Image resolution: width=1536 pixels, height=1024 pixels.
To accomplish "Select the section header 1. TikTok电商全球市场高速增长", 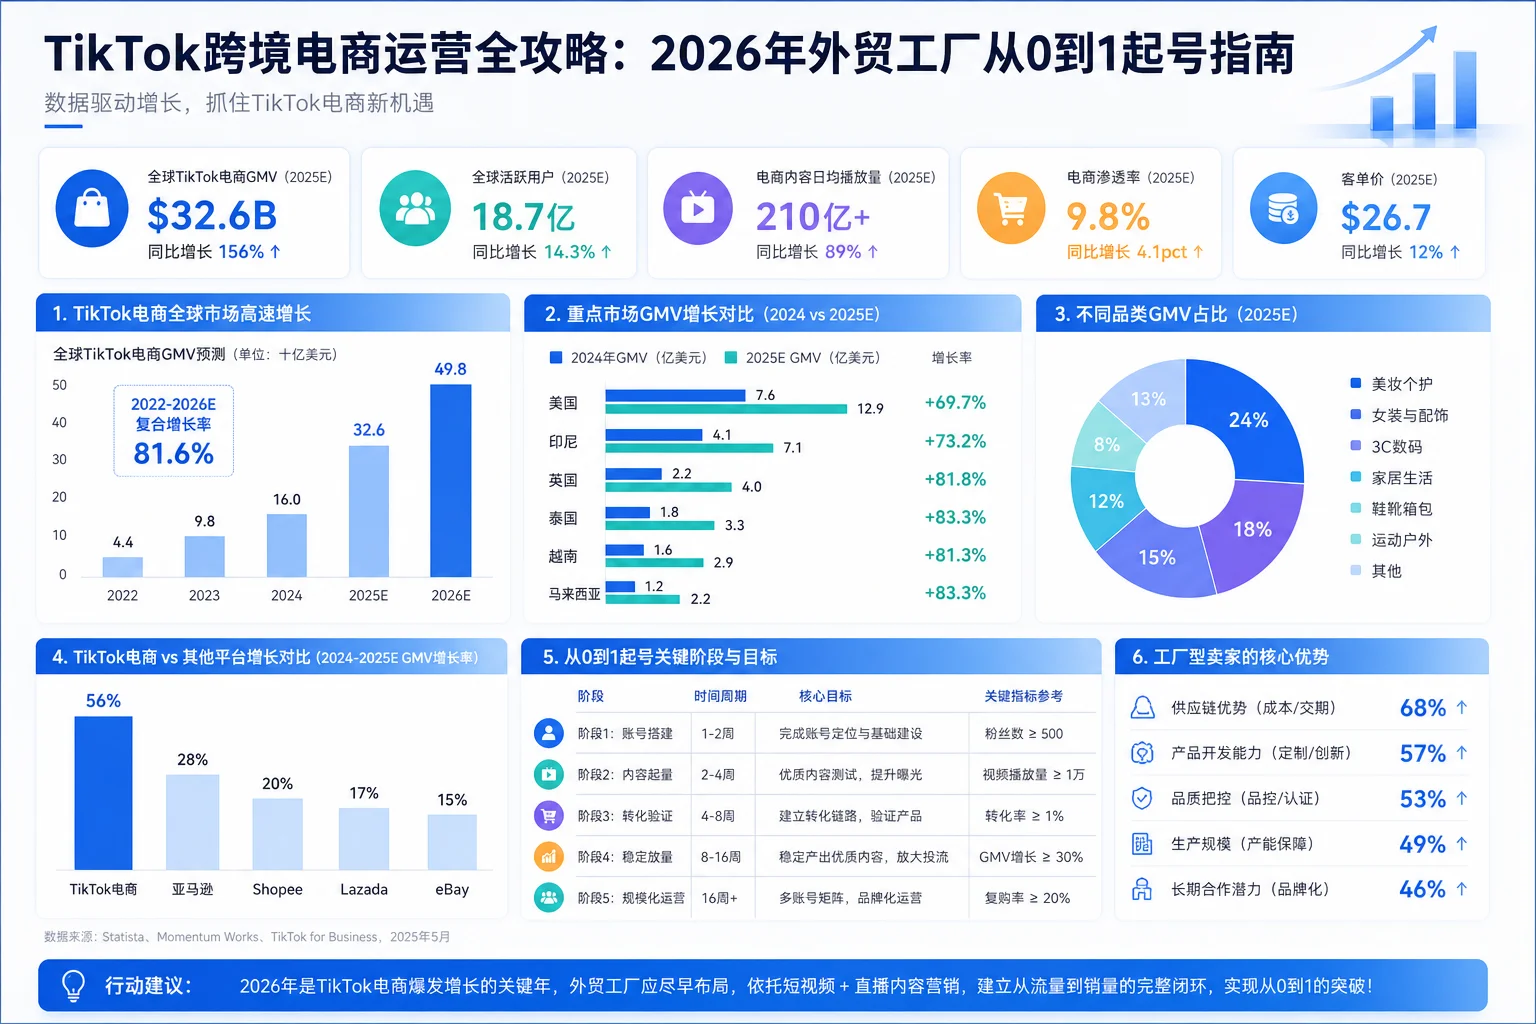I will tap(273, 313).
